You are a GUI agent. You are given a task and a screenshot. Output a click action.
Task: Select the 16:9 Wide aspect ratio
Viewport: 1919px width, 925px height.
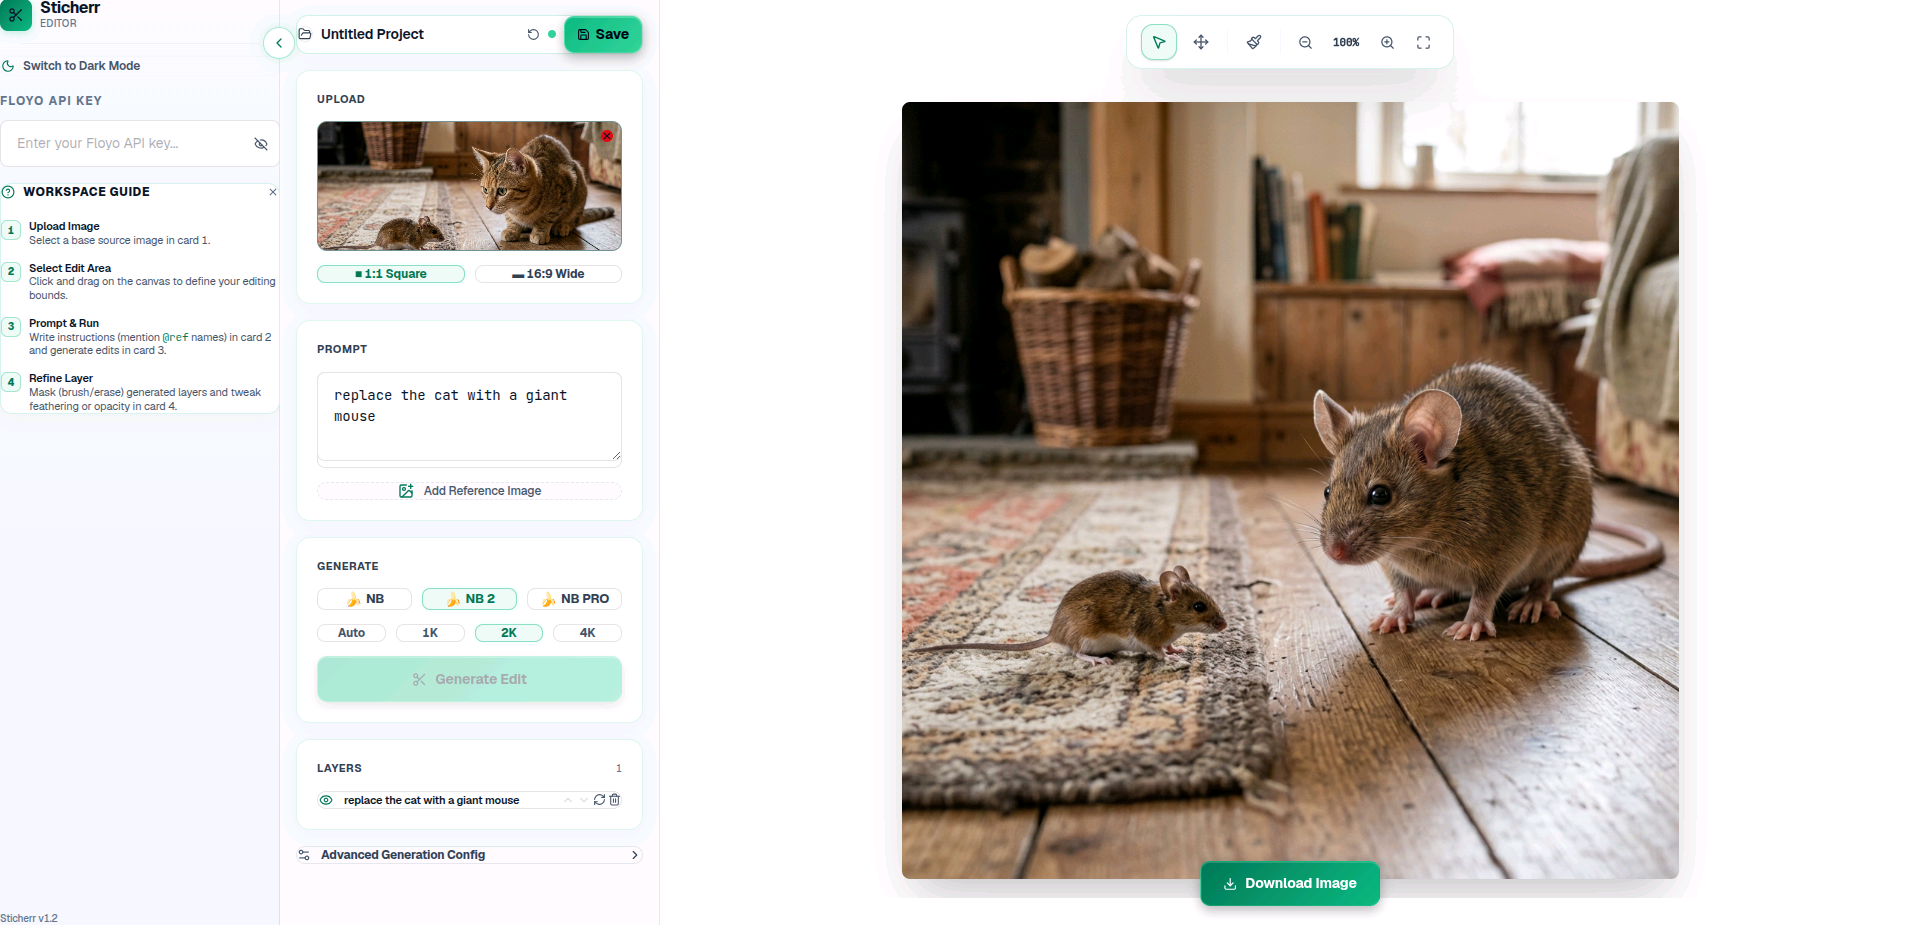click(x=548, y=274)
